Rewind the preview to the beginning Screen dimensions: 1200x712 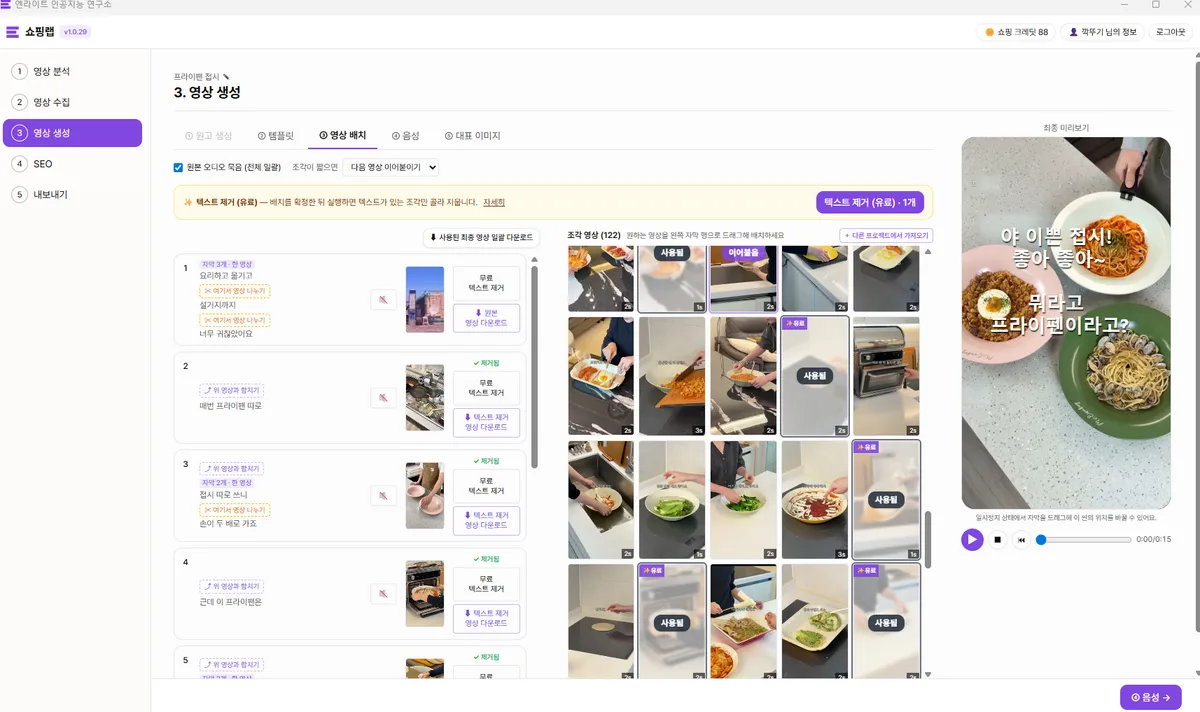point(1021,540)
